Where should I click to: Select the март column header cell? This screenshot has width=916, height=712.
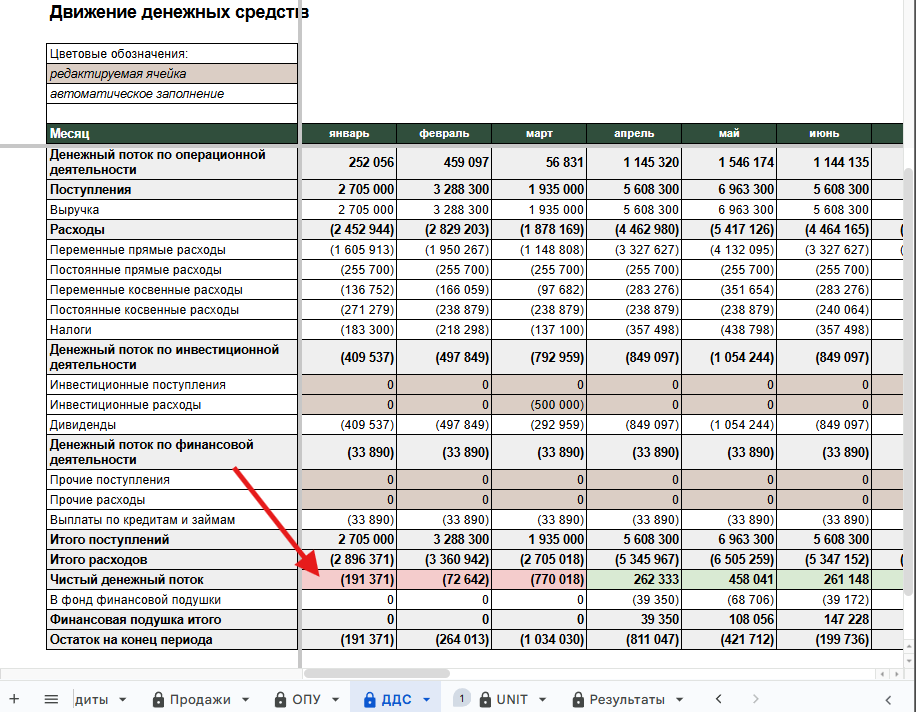click(539, 133)
